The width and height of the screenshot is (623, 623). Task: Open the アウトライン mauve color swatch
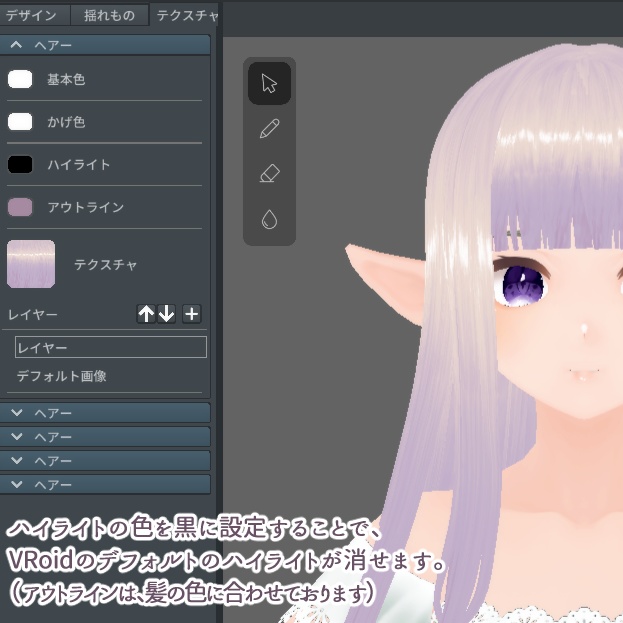click(20, 207)
